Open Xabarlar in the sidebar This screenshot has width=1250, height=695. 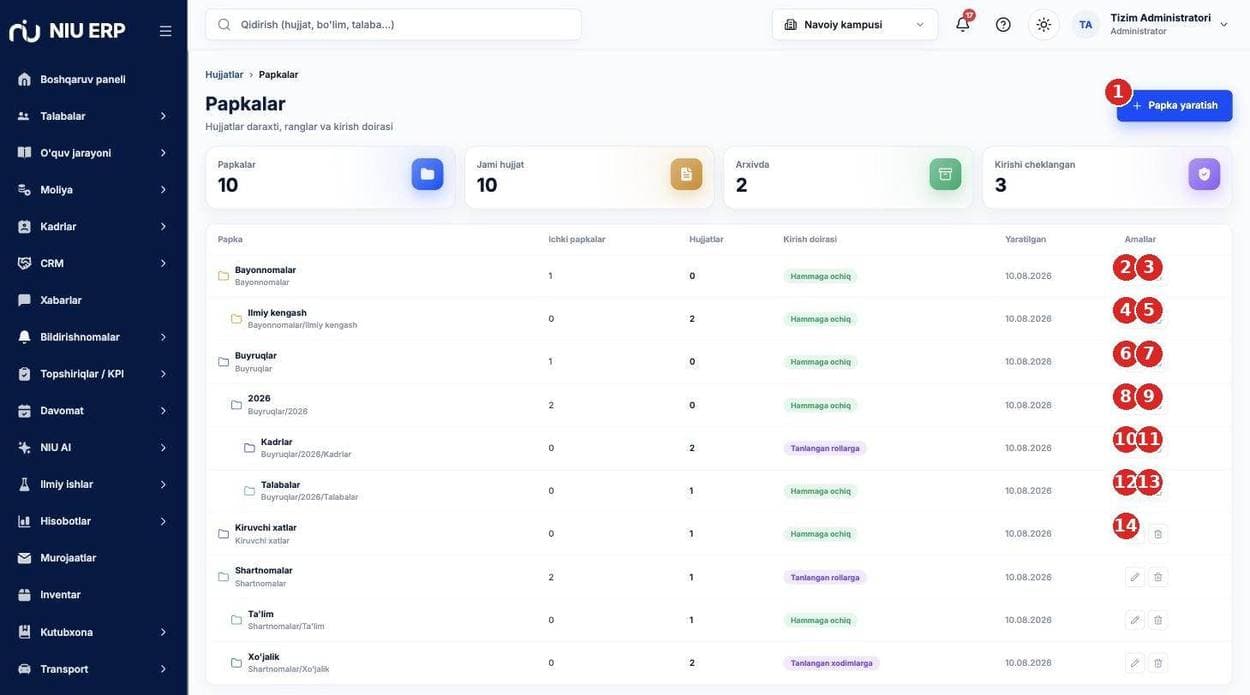(x=93, y=300)
